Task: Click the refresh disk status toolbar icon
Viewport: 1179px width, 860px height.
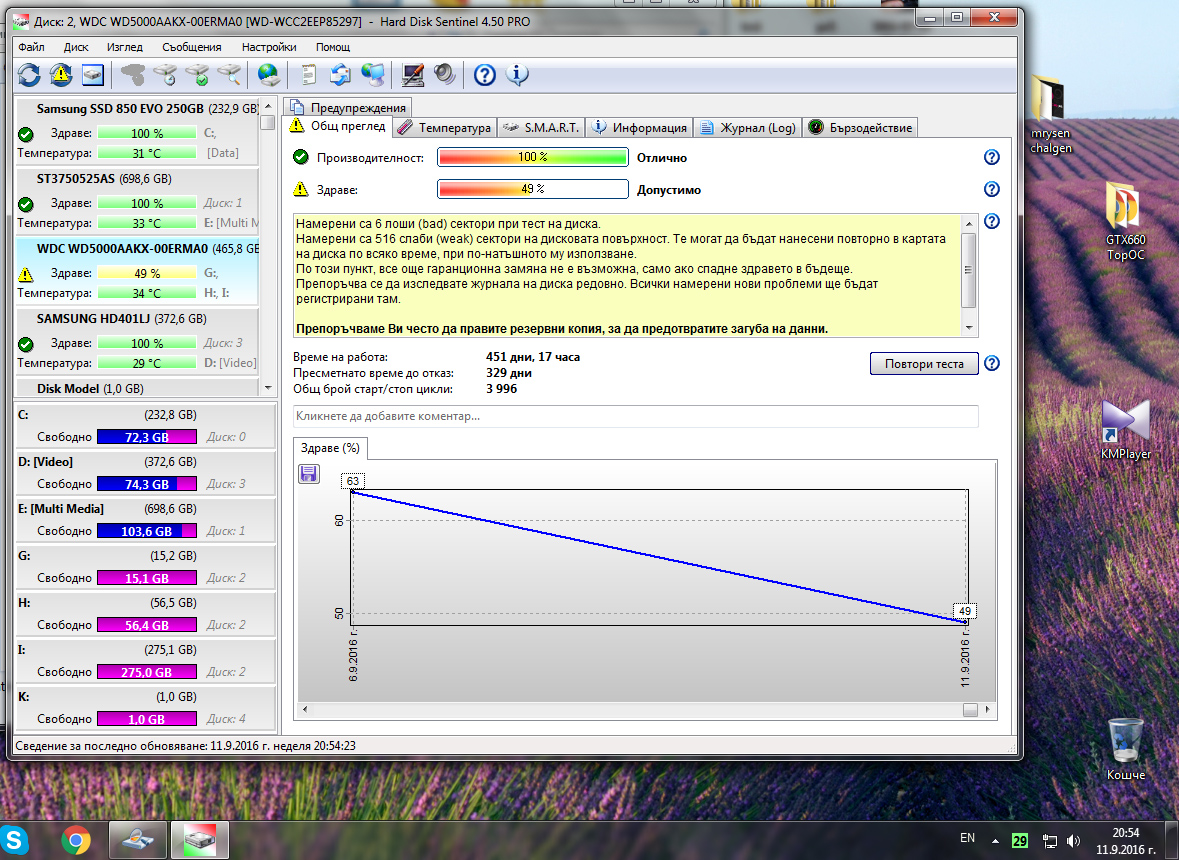Action: tap(29, 74)
